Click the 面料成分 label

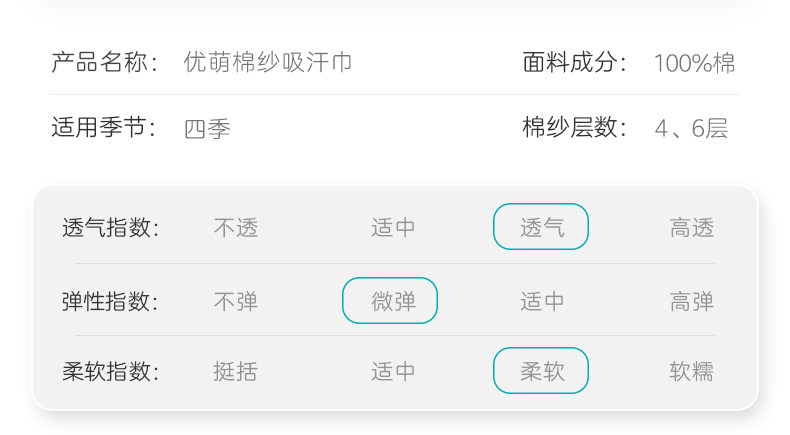[x=574, y=63]
